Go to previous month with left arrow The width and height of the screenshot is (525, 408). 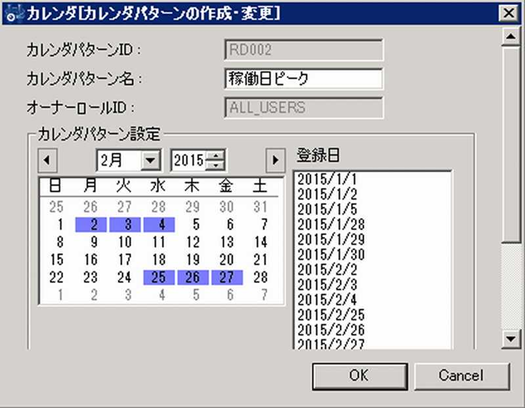[x=47, y=160]
